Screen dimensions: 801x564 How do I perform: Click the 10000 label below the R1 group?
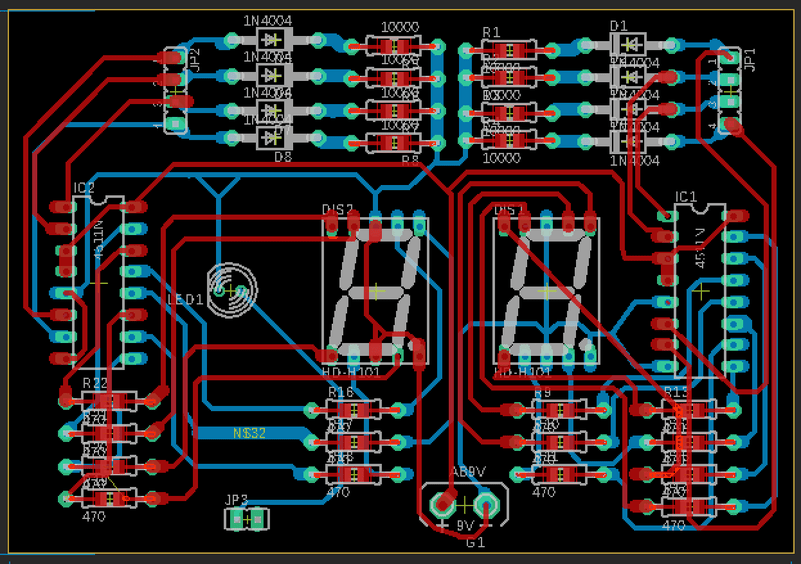click(502, 159)
